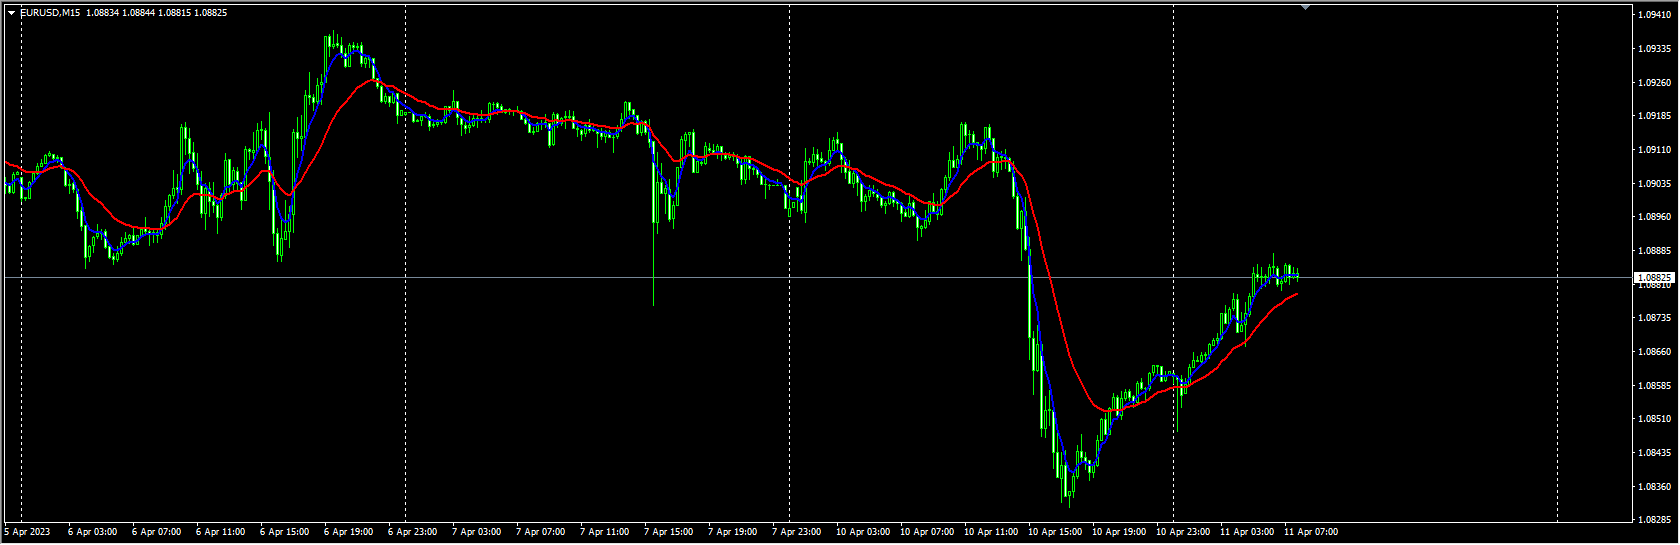Click the 1.09110 price scale label
Screen dimensions: 1680x545
(x=1656, y=150)
